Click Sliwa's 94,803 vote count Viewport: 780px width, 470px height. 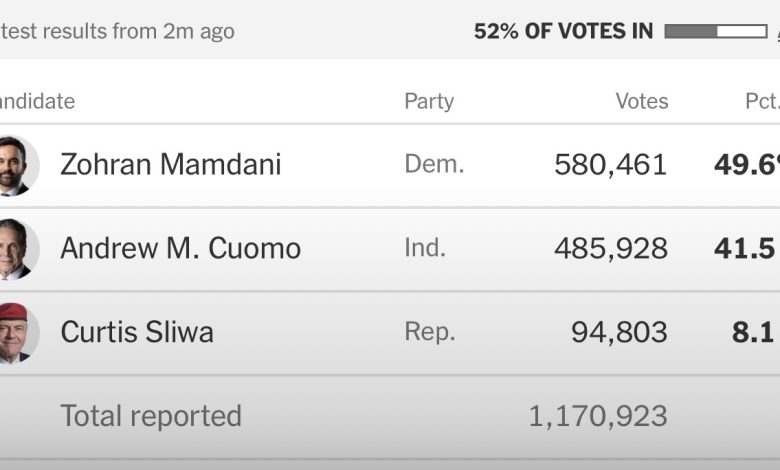pos(619,332)
